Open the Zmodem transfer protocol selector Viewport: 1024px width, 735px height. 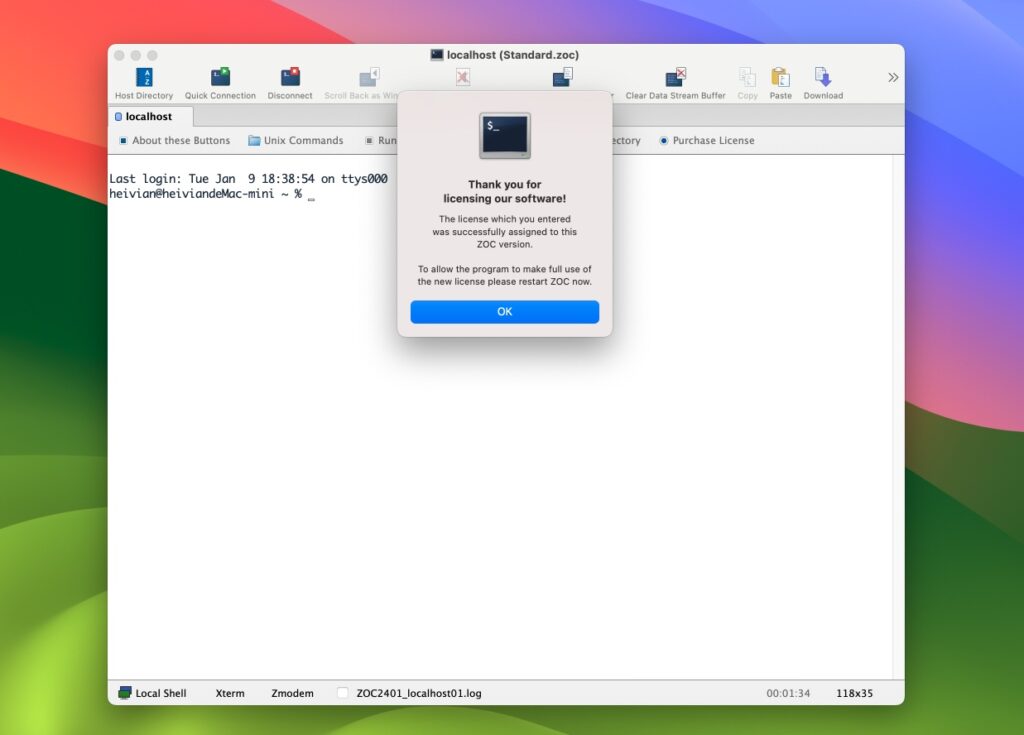[x=291, y=692]
